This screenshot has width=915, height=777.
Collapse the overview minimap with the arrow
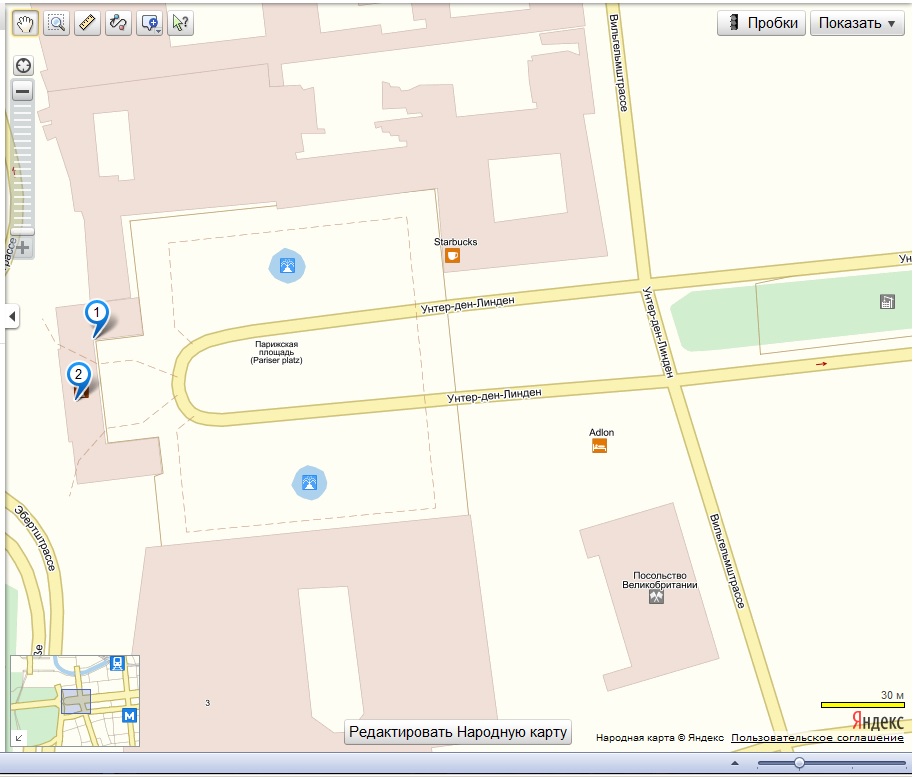click(18, 738)
